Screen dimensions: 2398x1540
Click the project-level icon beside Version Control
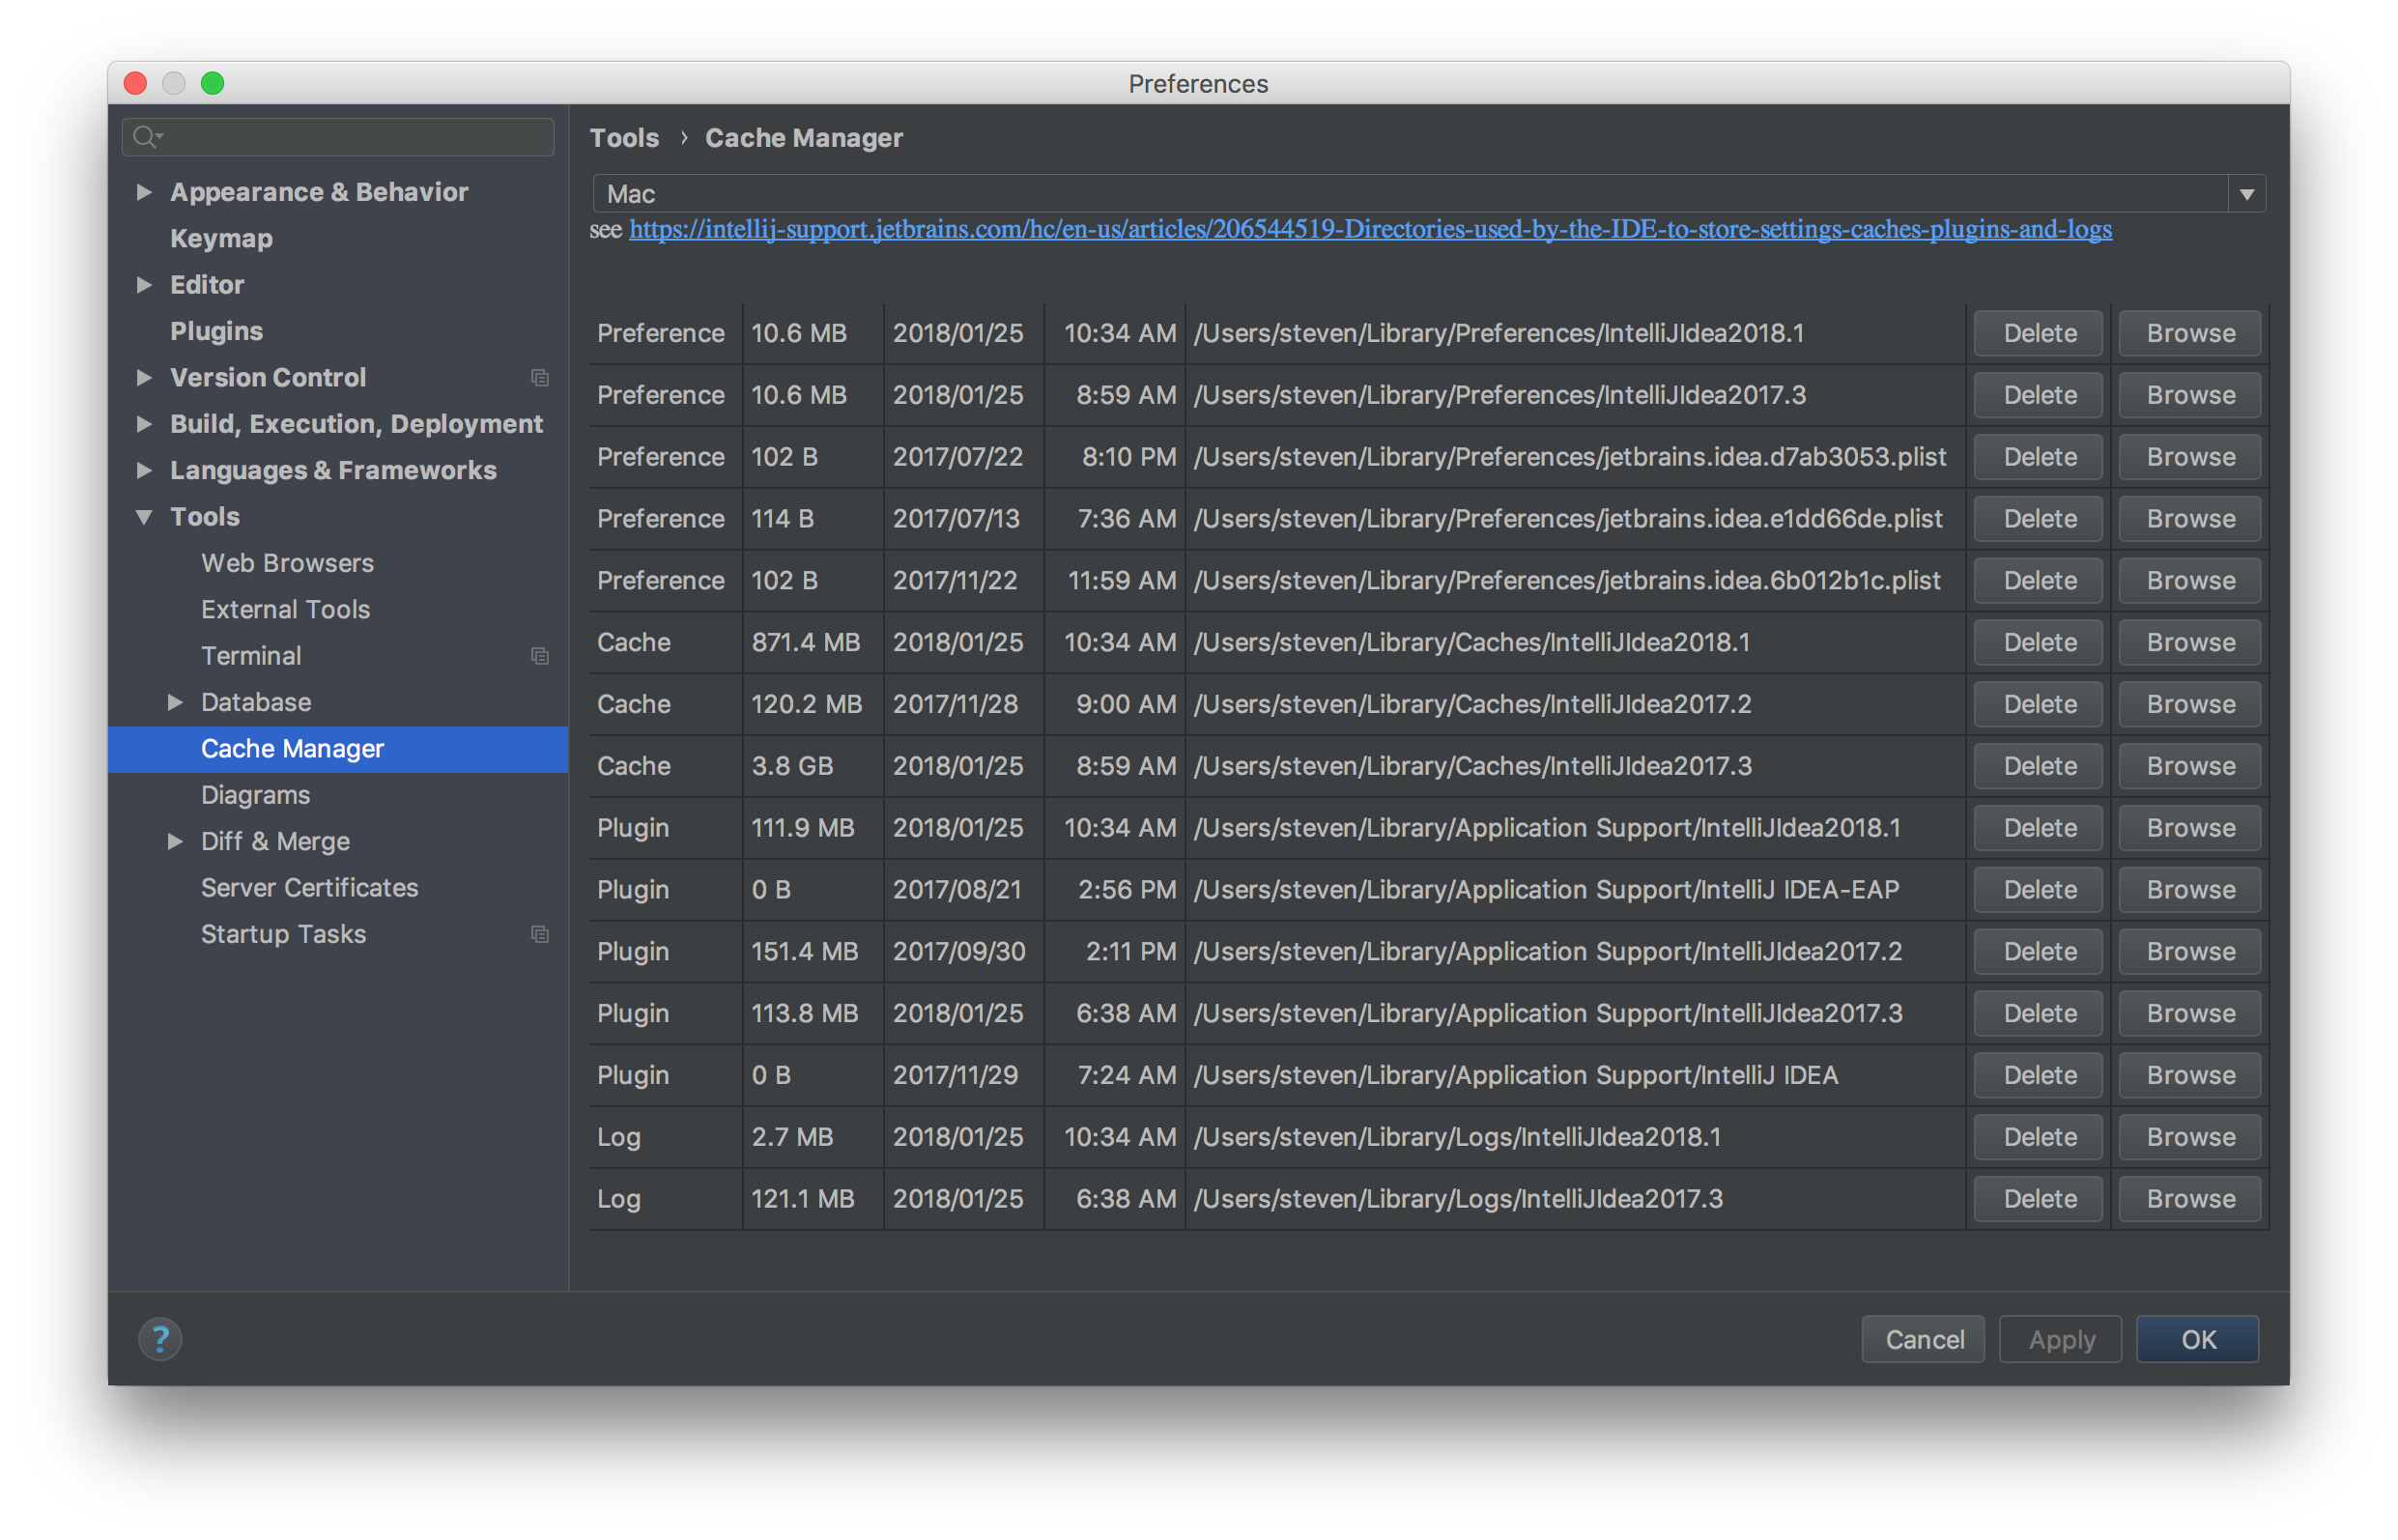click(x=540, y=378)
